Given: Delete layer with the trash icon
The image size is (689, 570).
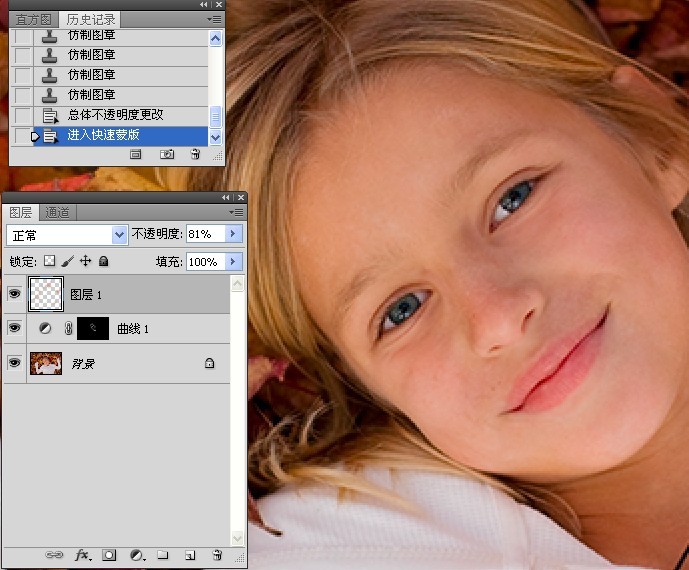Looking at the screenshot, I should coord(217,555).
